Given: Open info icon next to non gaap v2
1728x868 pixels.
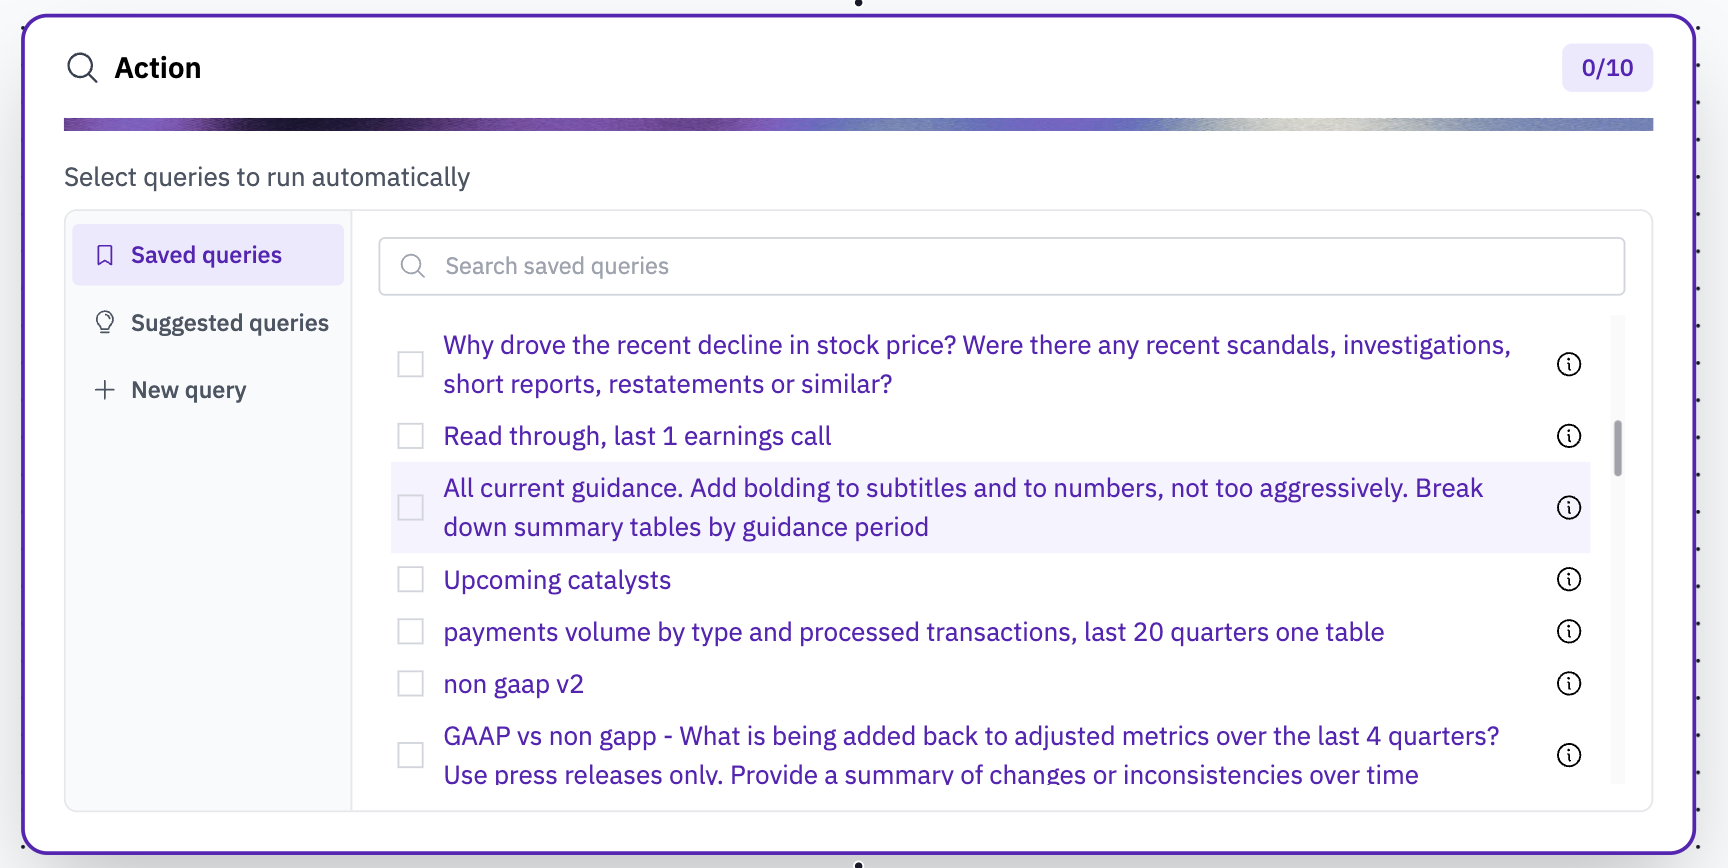Looking at the screenshot, I should (1569, 684).
